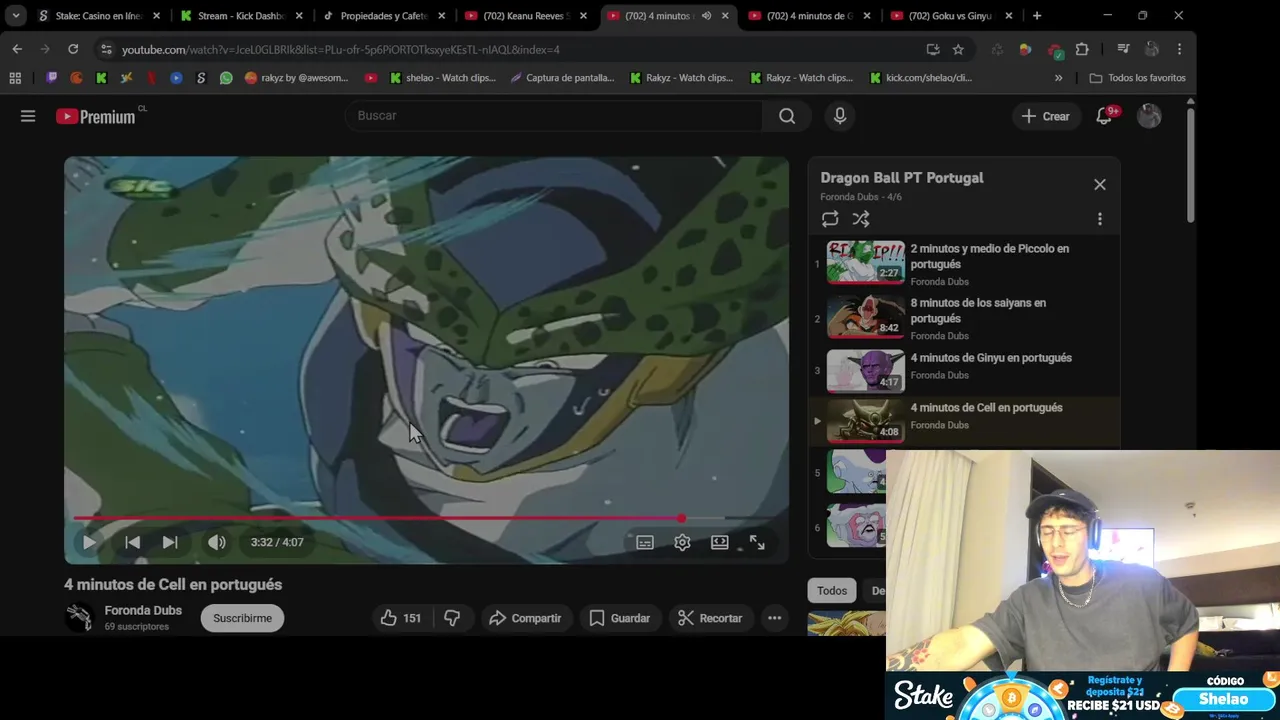Image resolution: width=1280 pixels, height=720 pixels.
Task: Close the Dragon Ball PT Portugal playlist panel
Action: point(1100,184)
